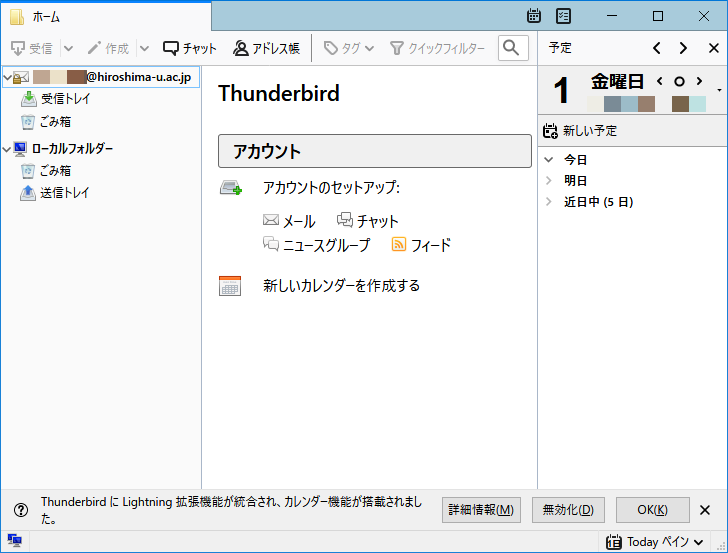
Task: Toggle the クイックフィルター button
Action: tap(437, 48)
